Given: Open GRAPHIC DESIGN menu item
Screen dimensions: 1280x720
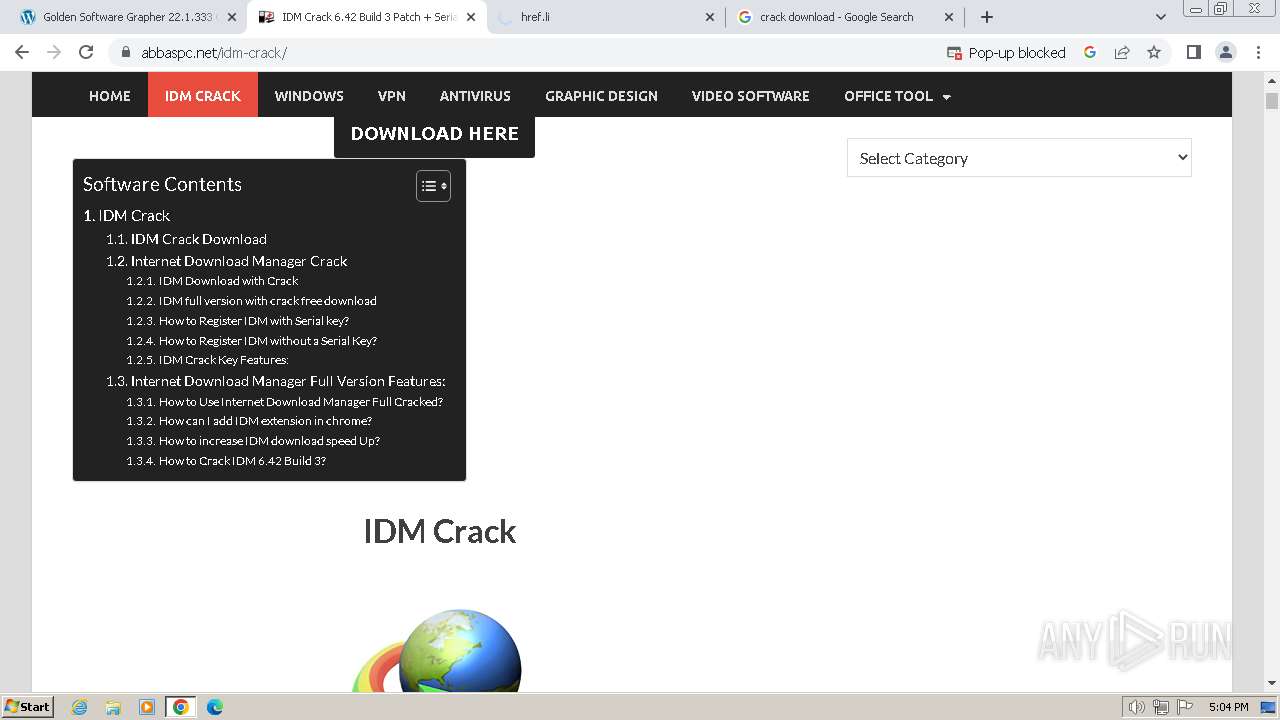Looking at the screenshot, I should pos(601,96).
